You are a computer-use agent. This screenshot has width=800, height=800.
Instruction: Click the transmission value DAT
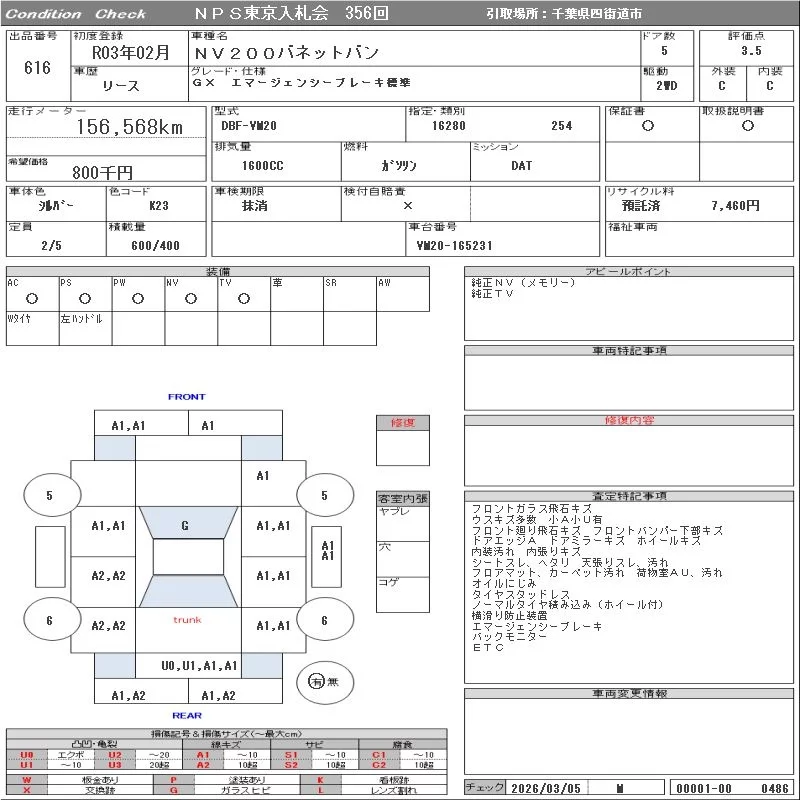(x=521, y=165)
